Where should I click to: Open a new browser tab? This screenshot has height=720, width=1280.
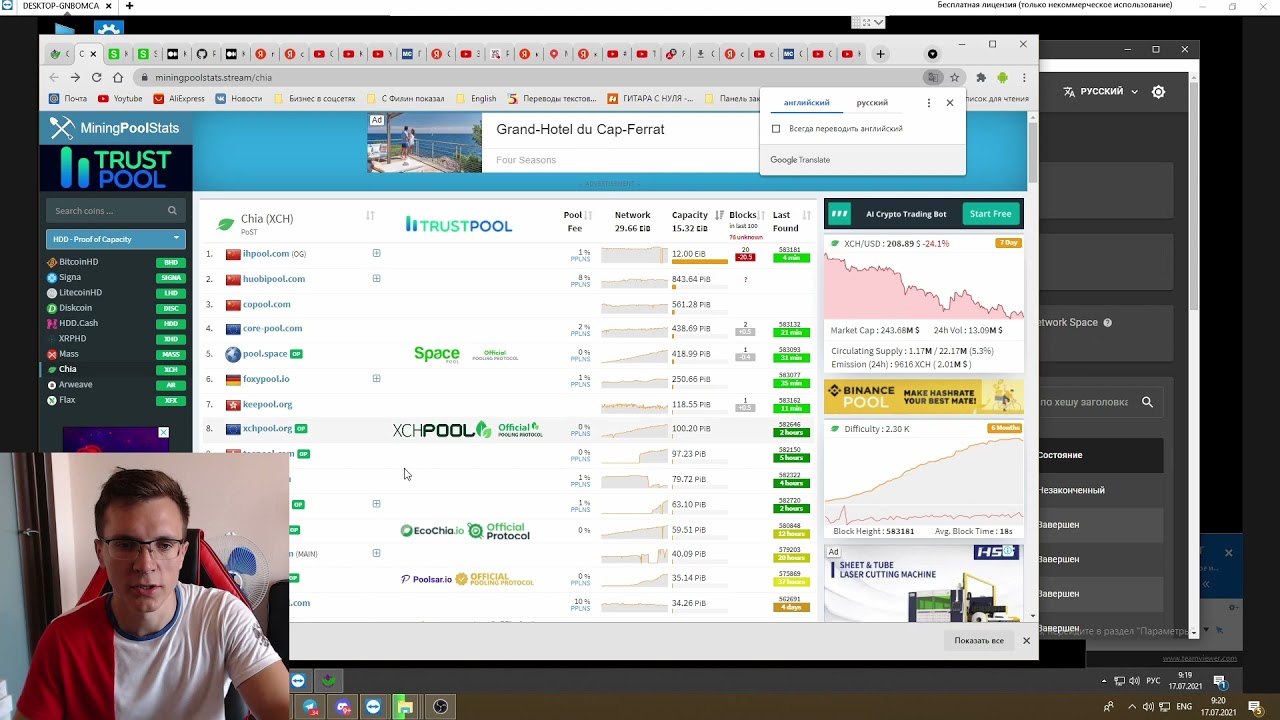pyautogui.click(x=880, y=54)
